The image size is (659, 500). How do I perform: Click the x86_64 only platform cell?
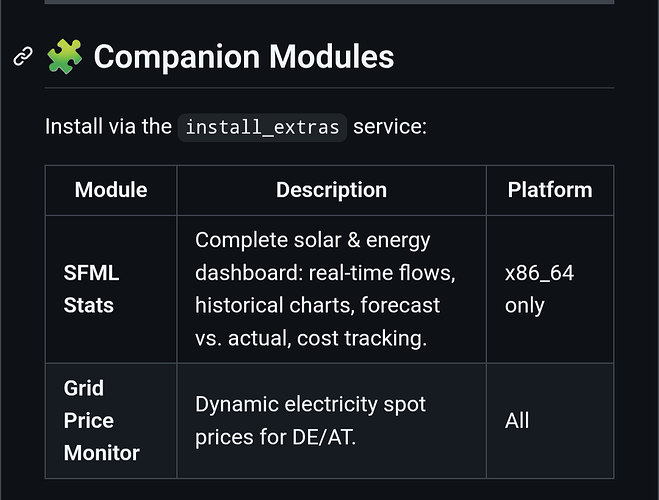click(550, 289)
